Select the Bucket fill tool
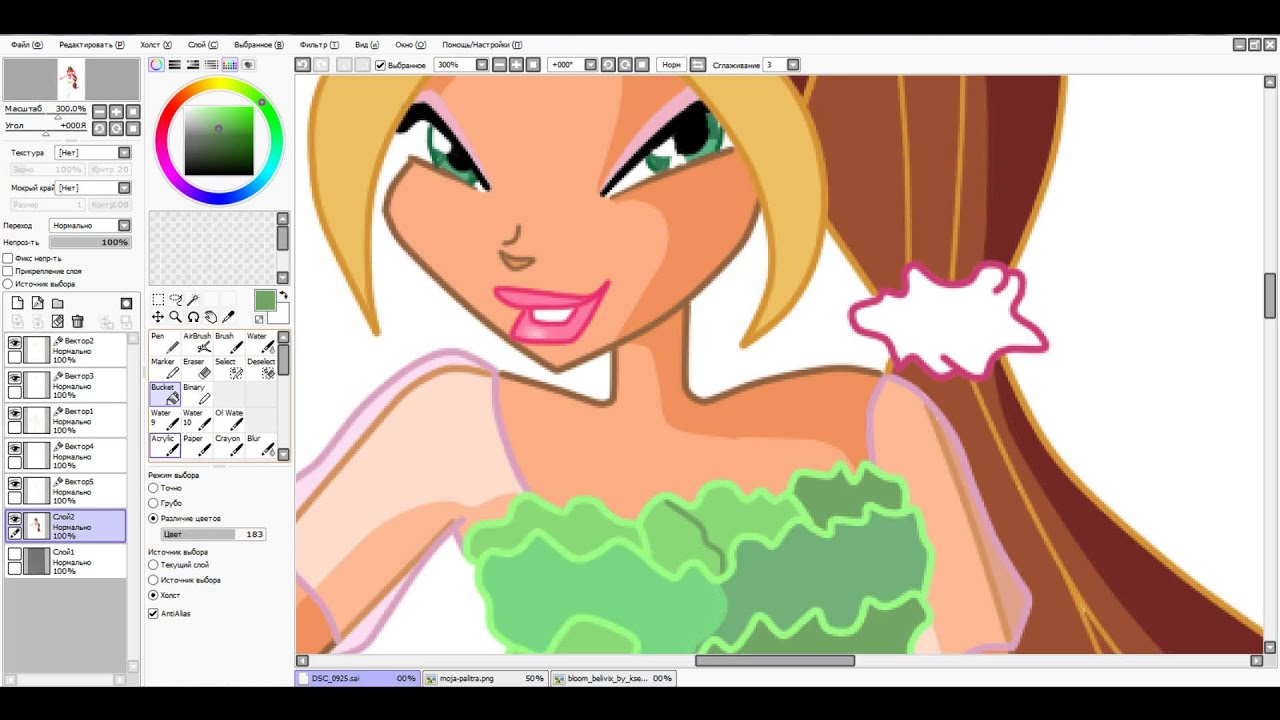Viewport: 1280px width, 720px height. pyautogui.click(x=165, y=393)
